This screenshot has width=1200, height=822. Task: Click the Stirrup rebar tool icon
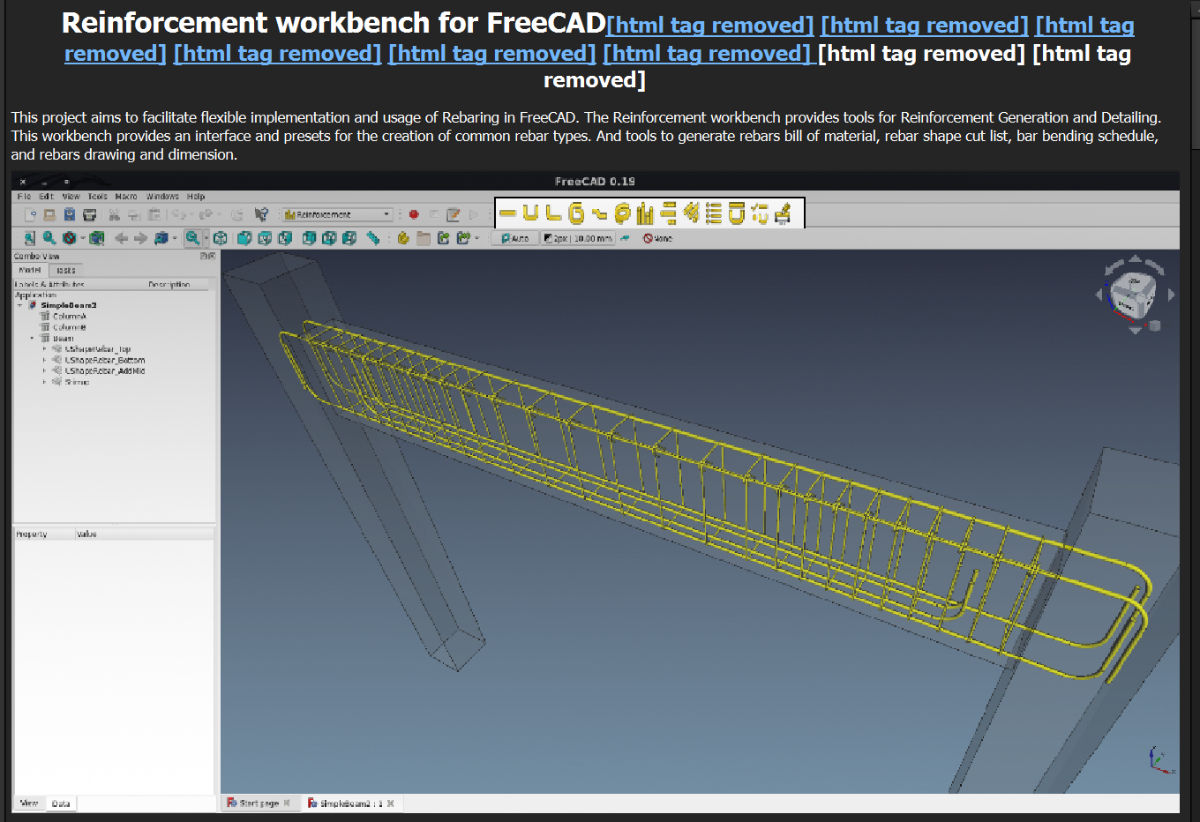coord(576,212)
